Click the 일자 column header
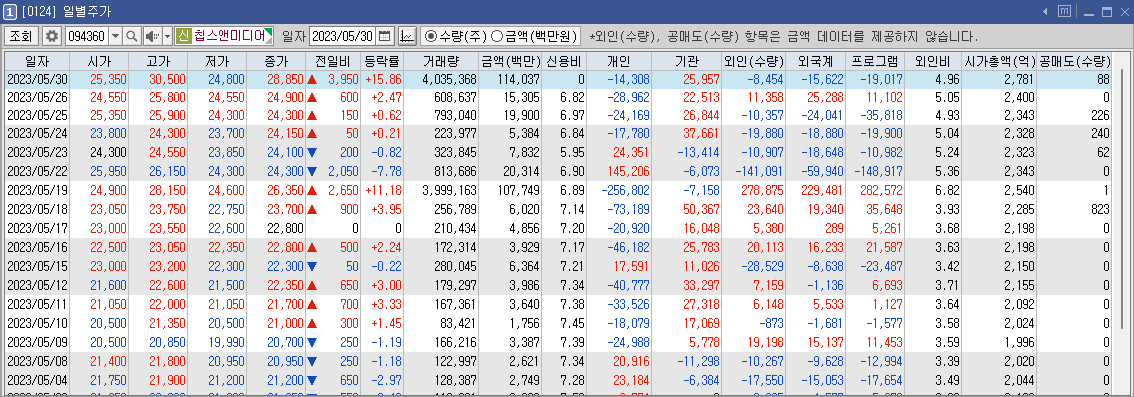Viewport: 1134px width, 397px height. tap(38, 61)
